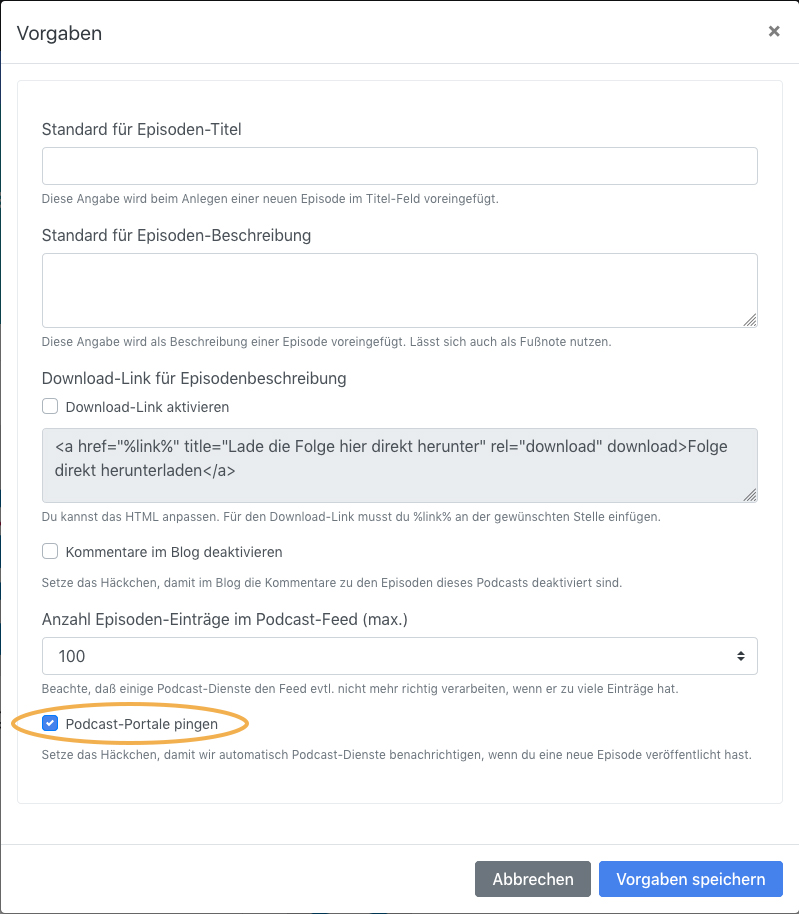
Task: Save with the Vorgaben speichern button
Action: [691, 879]
